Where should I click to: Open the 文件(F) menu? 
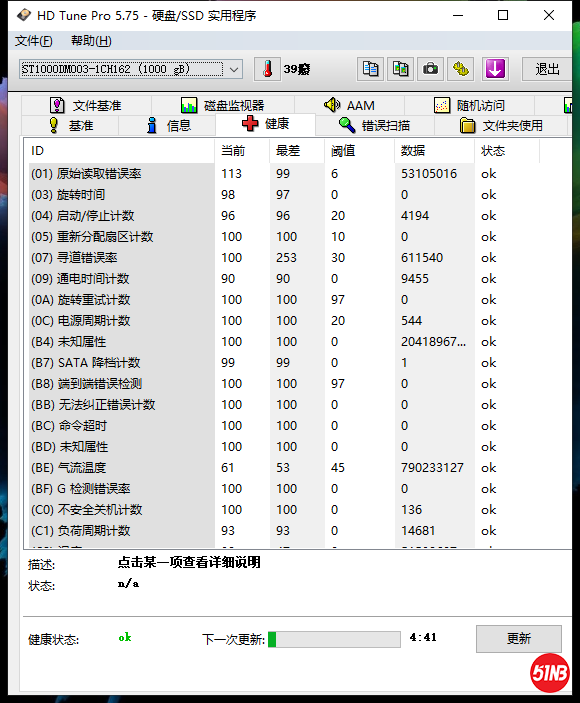coord(34,41)
